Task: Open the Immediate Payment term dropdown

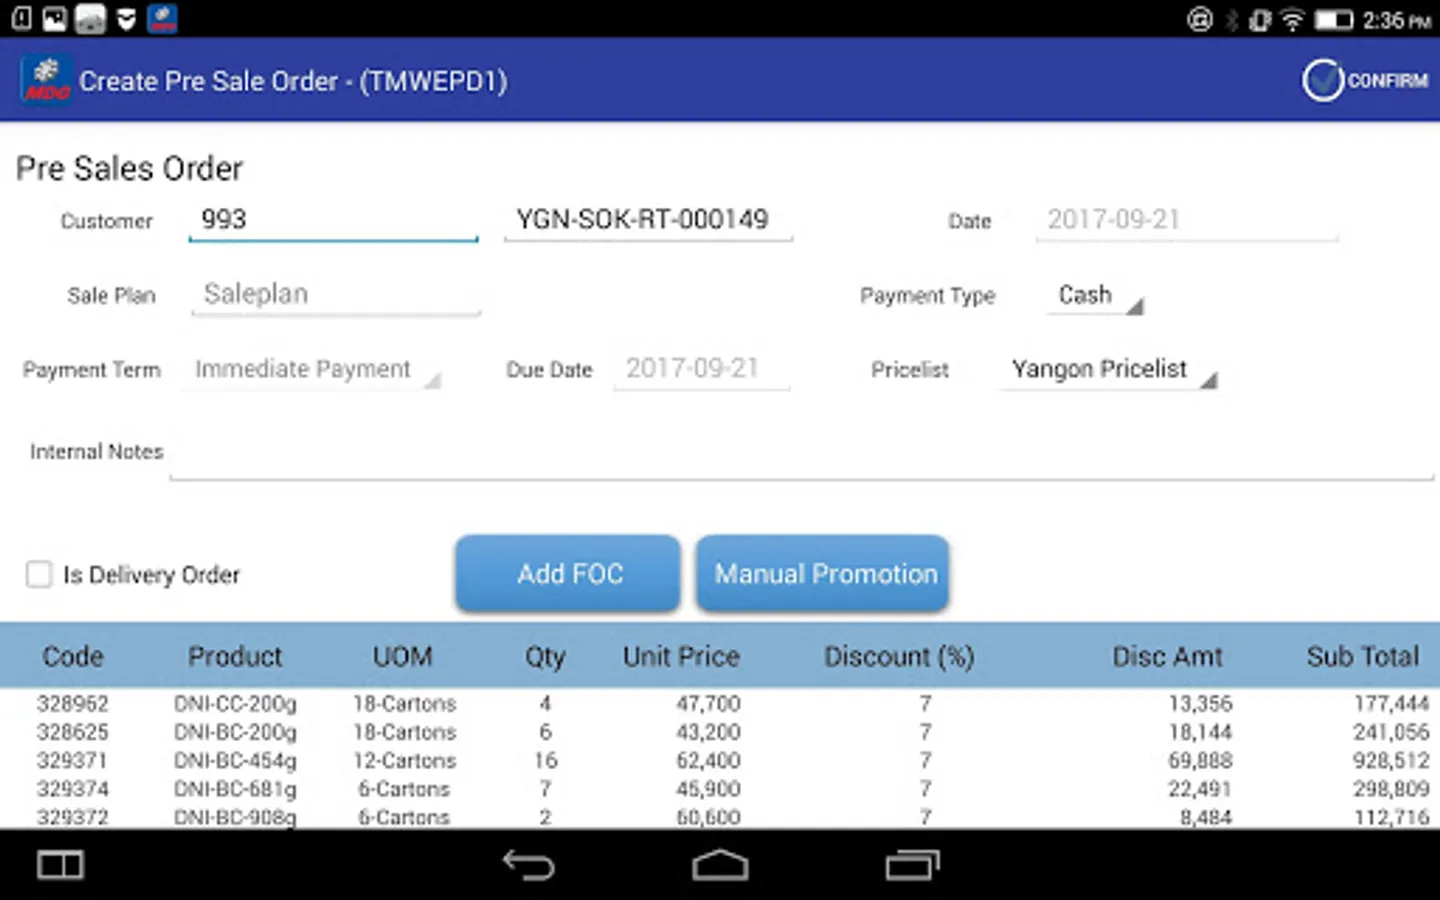Action: click(x=312, y=369)
